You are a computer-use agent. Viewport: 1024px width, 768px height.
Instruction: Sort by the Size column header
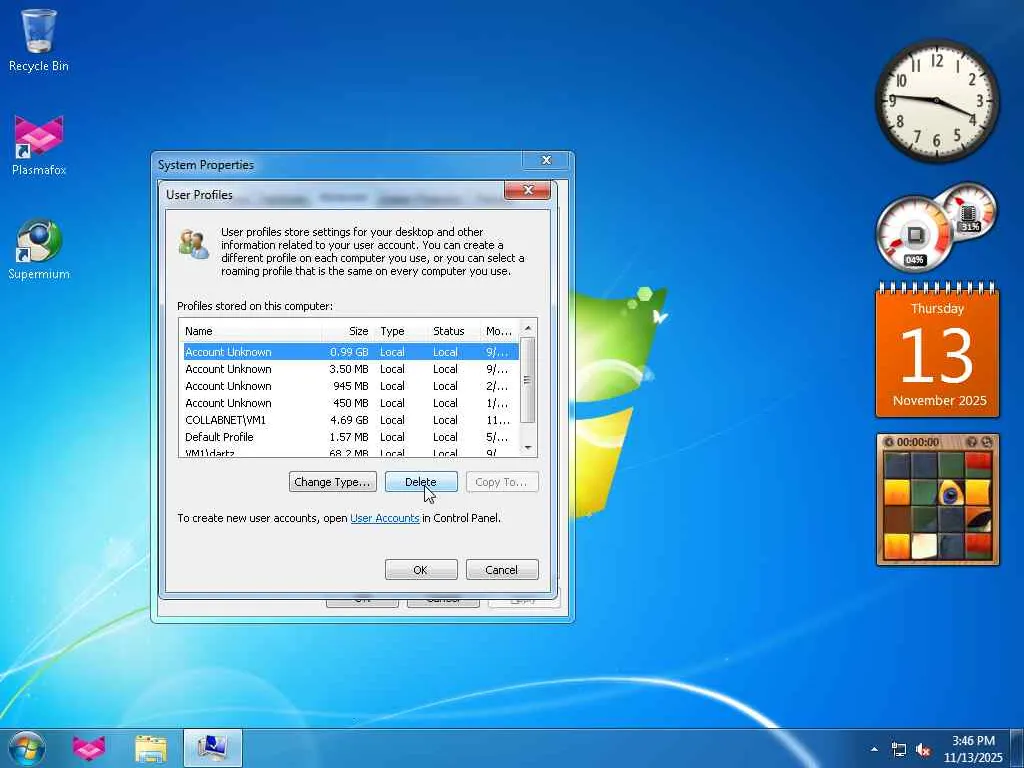pyautogui.click(x=348, y=331)
